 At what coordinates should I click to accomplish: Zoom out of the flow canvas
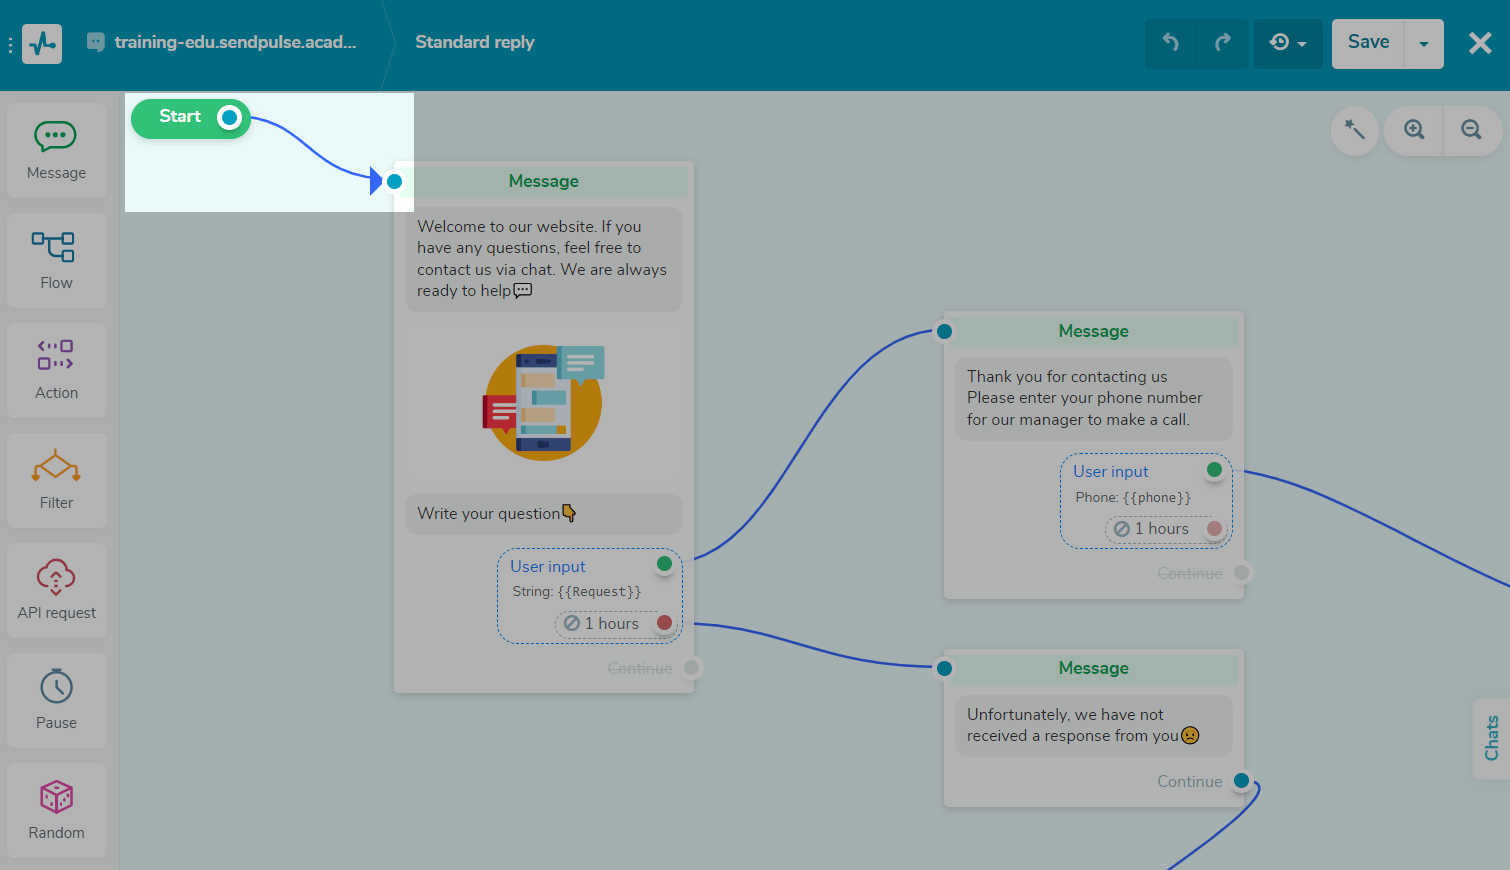tap(1472, 131)
